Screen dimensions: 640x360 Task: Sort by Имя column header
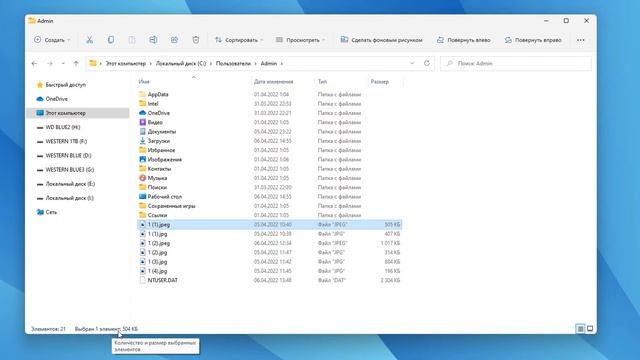click(144, 82)
